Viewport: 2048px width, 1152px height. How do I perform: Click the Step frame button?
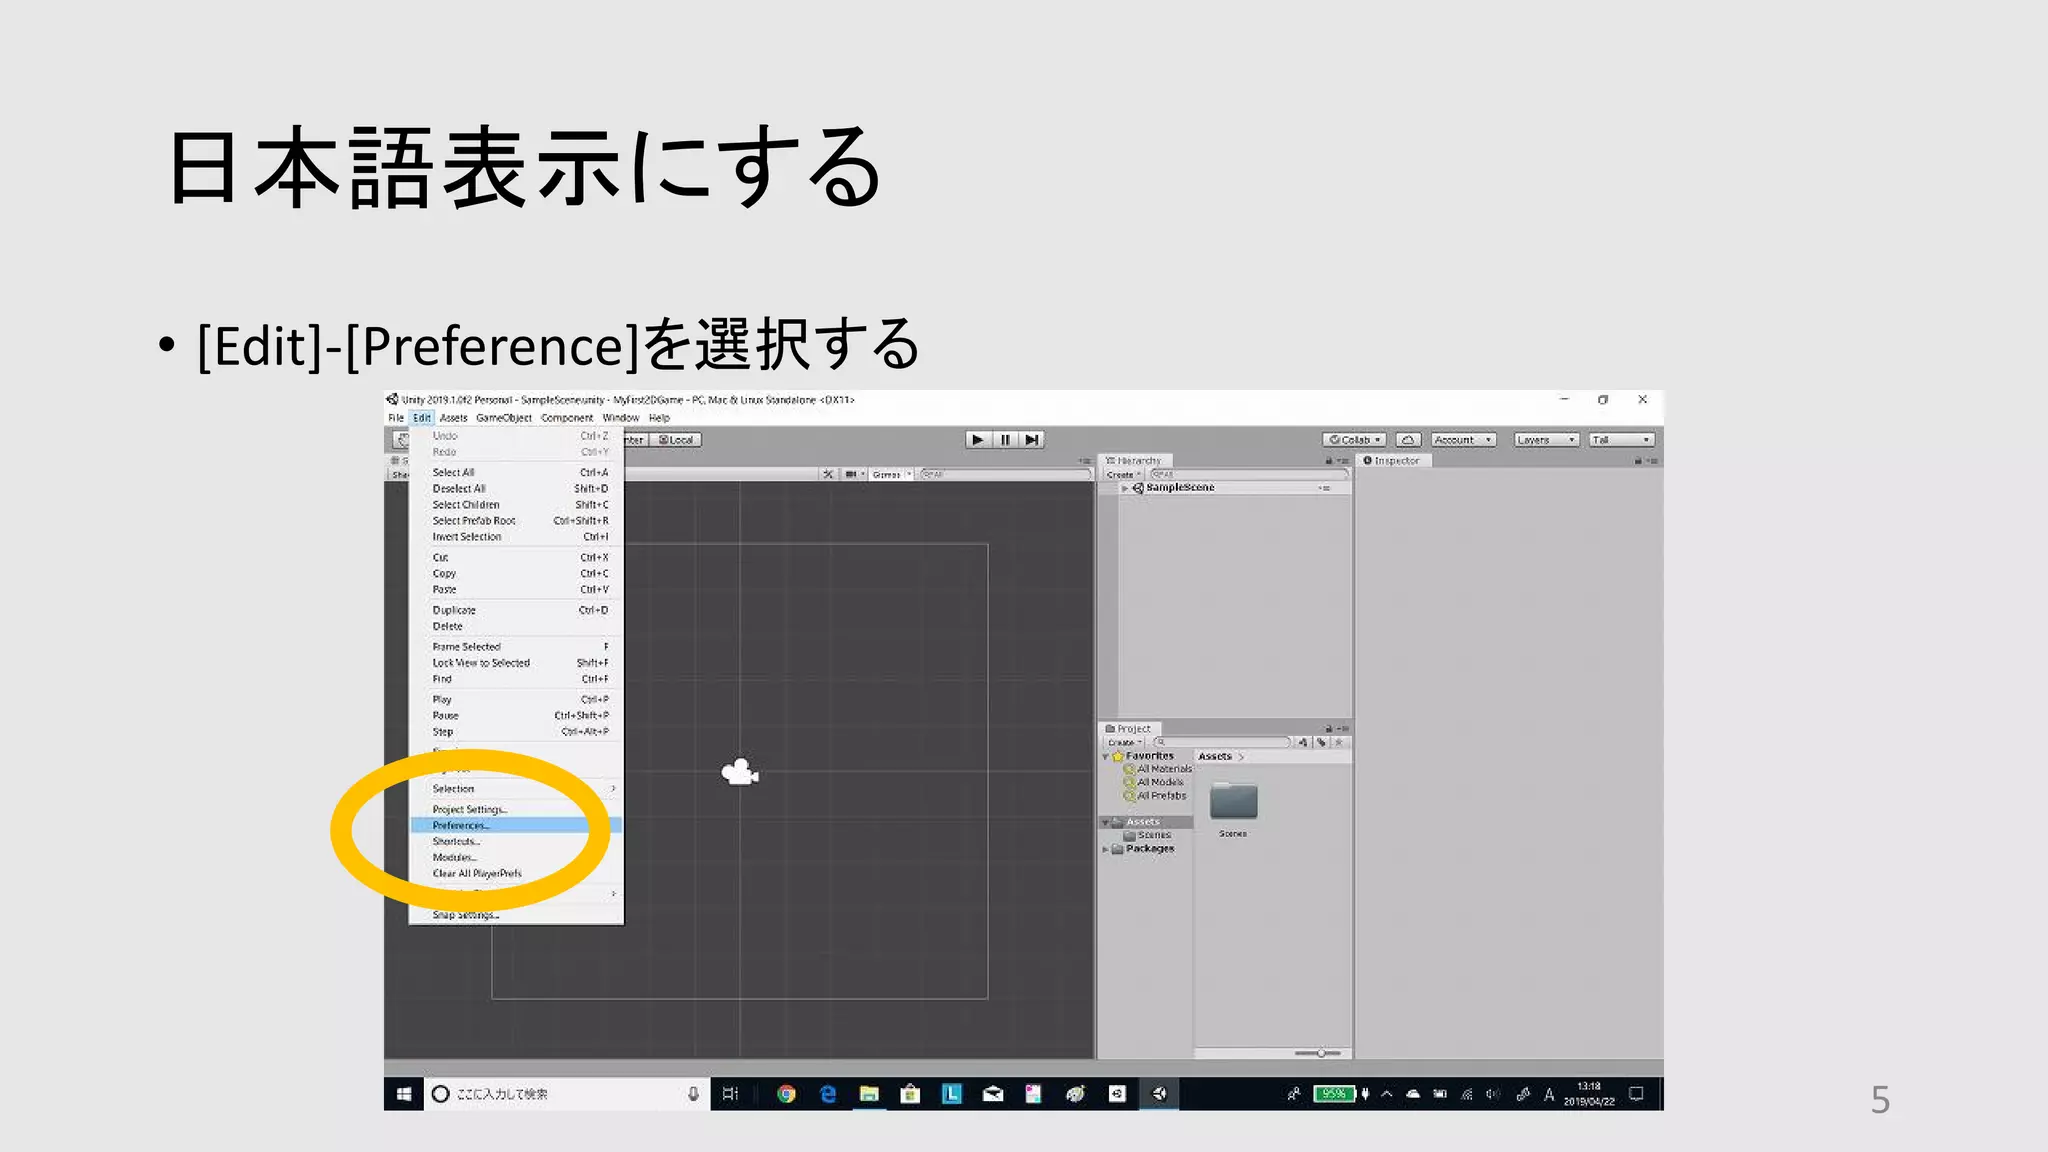(1032, 439)
